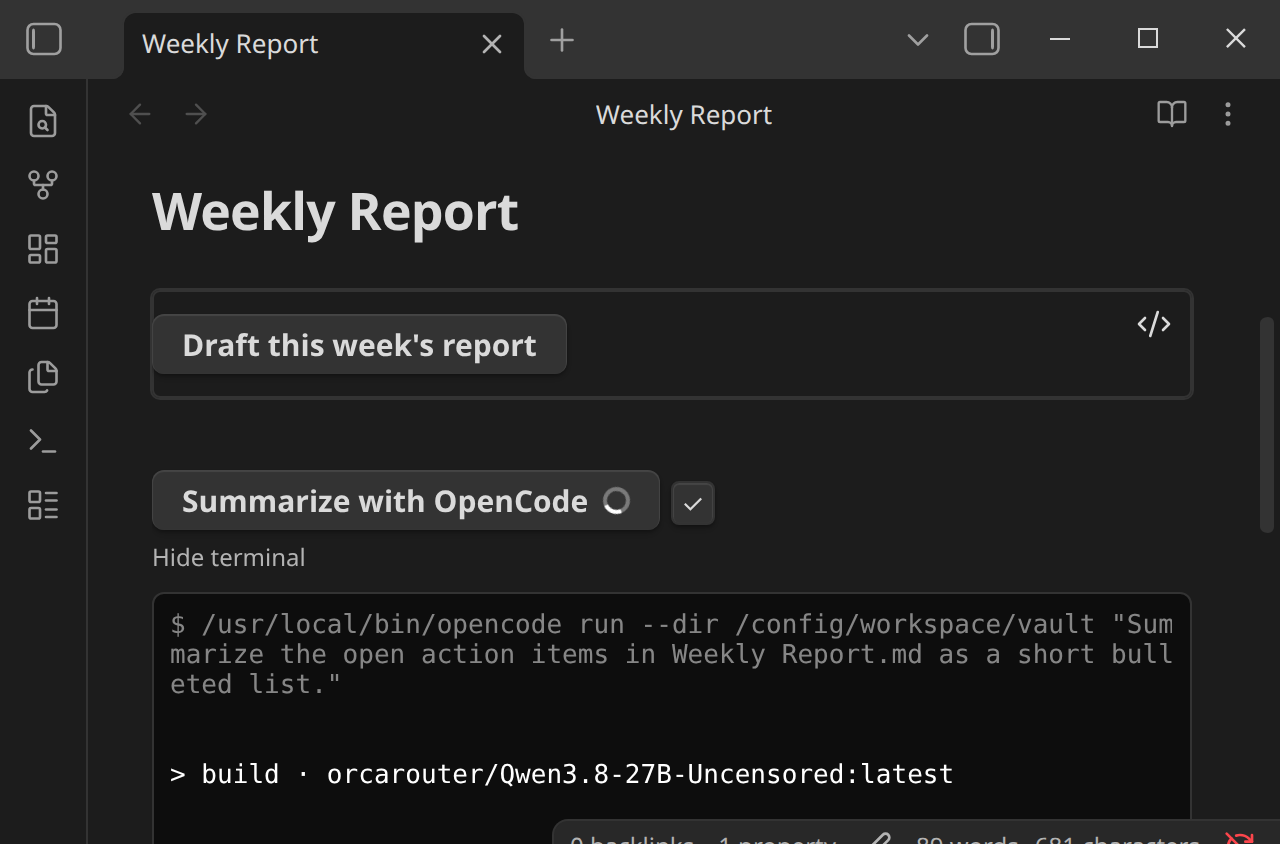
Task: Open the canvas grid icon in sidebar
Action: (x=43, y=249)
